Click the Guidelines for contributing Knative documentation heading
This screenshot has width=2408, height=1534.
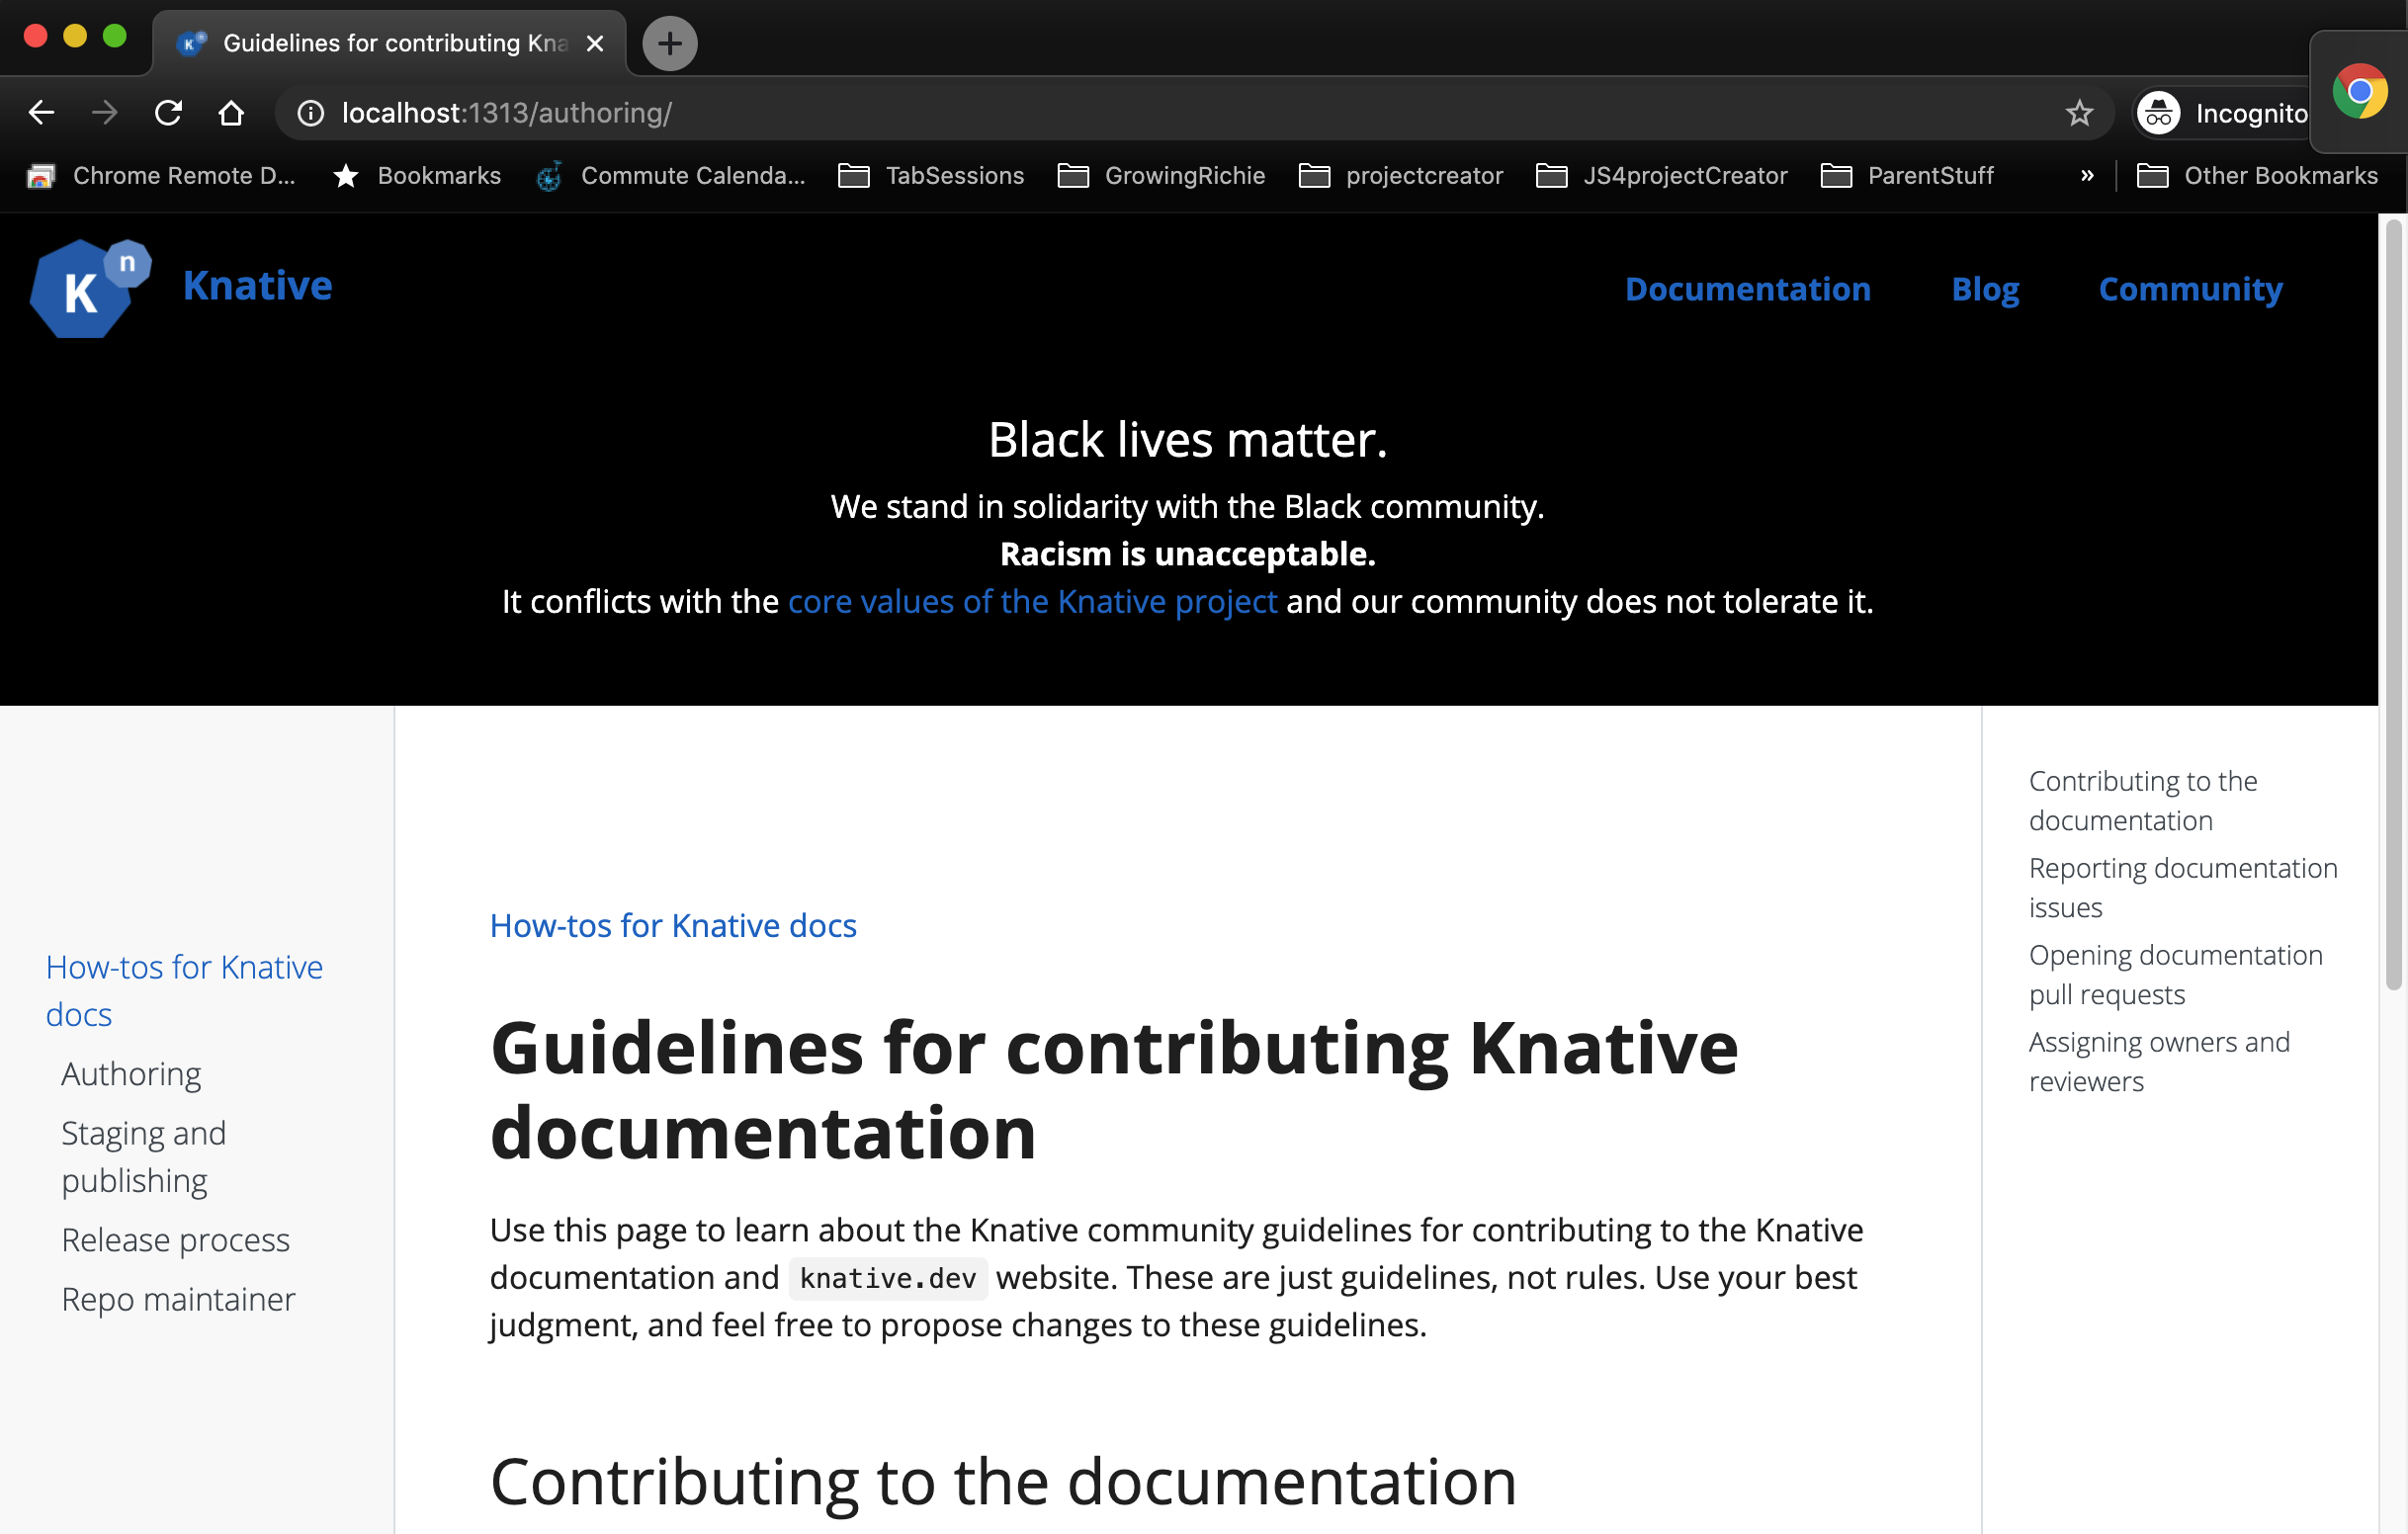pyautogui.click(x=1114, y=1090)
